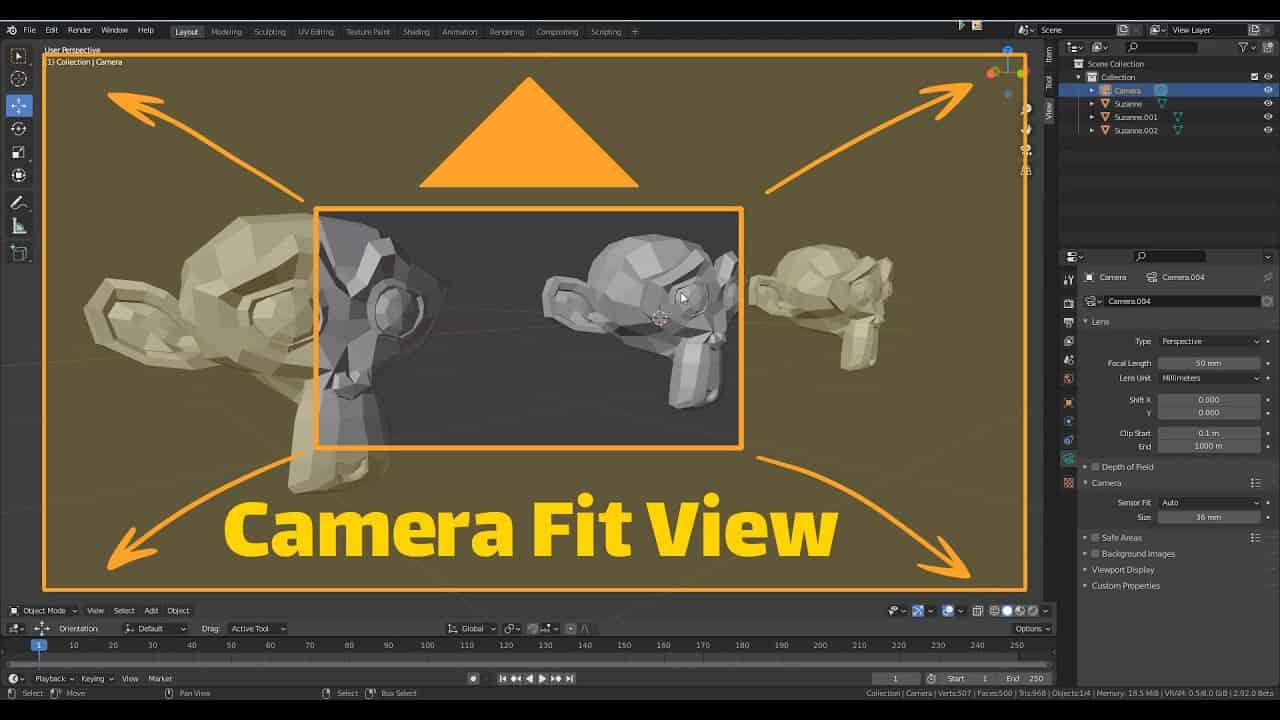Image resolution: width=1280 pixels, height=720 pixels.
Task: Select the Measure tool
Action: (19, 226)
